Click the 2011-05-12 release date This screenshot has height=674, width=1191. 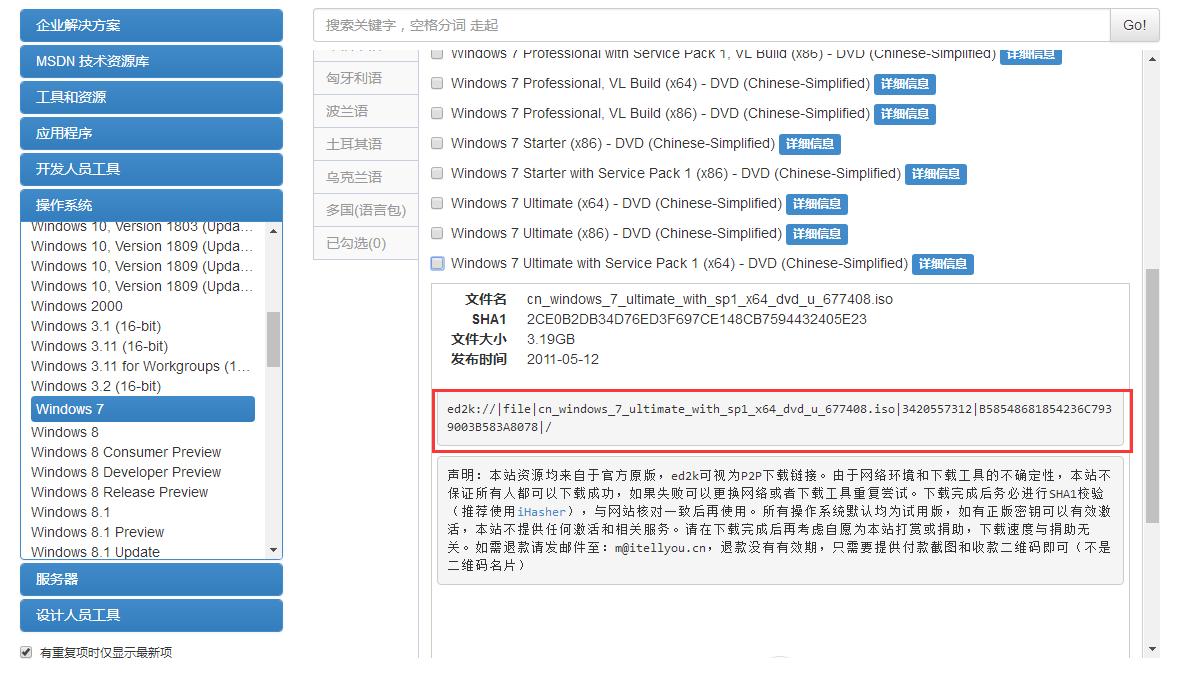click(563, 359)
